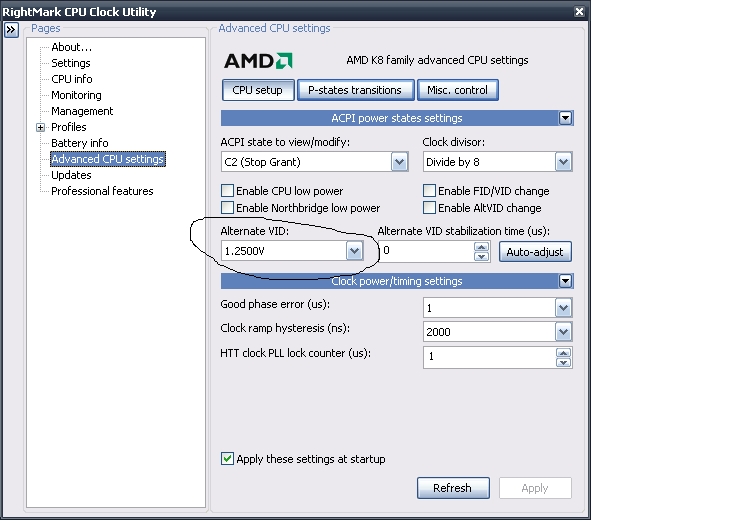
Task: Collapse the ACPI power states settings section
Action: 565,118
